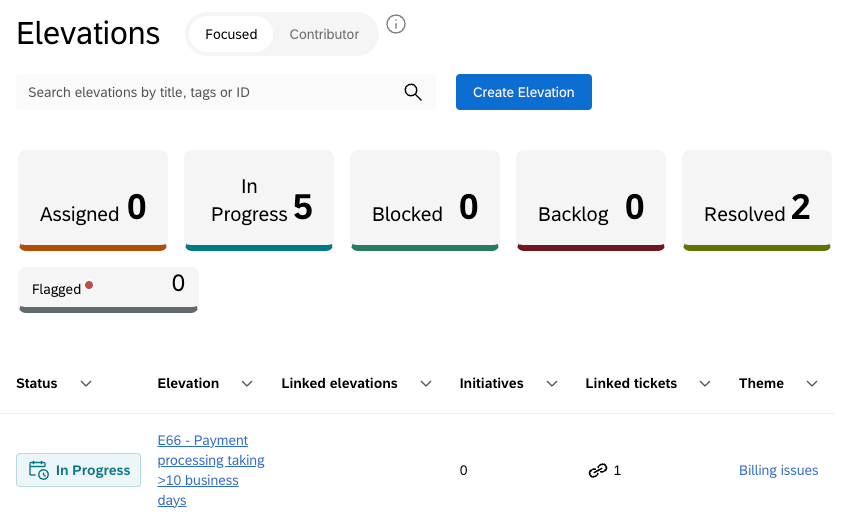Expand the Linked tickets column chevron
The image size is (850, 517).
[705, 384]
